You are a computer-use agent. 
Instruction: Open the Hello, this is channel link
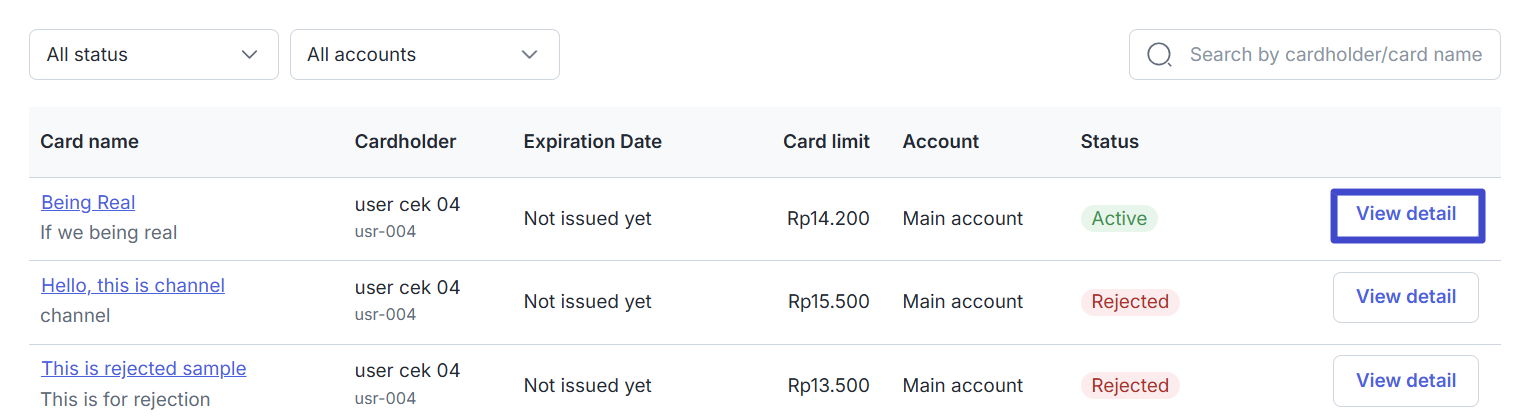133,285
